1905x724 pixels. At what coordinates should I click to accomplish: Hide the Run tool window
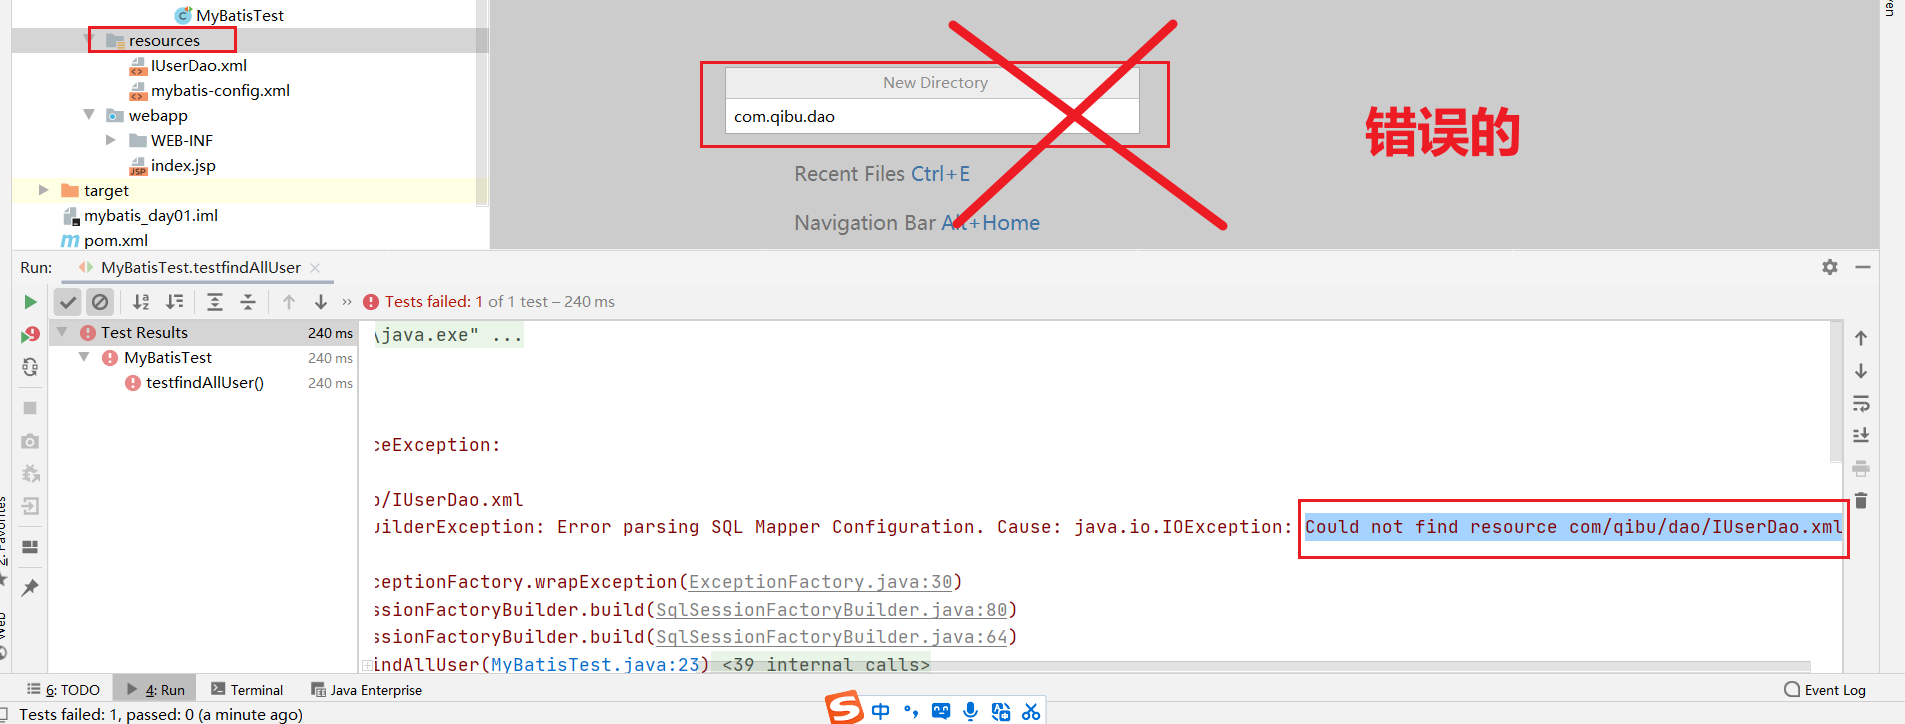1863,267
